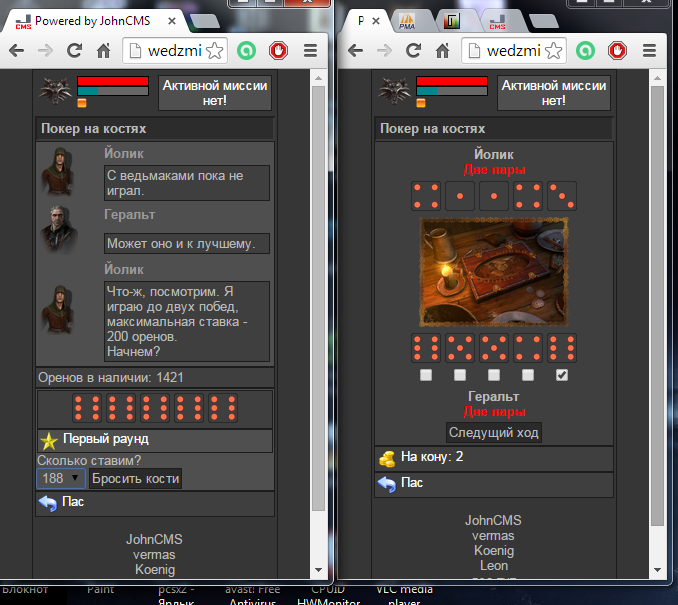The image size is (678, 605).
Task: Switch to PMA tab in right window
Action: coord(407,21)
